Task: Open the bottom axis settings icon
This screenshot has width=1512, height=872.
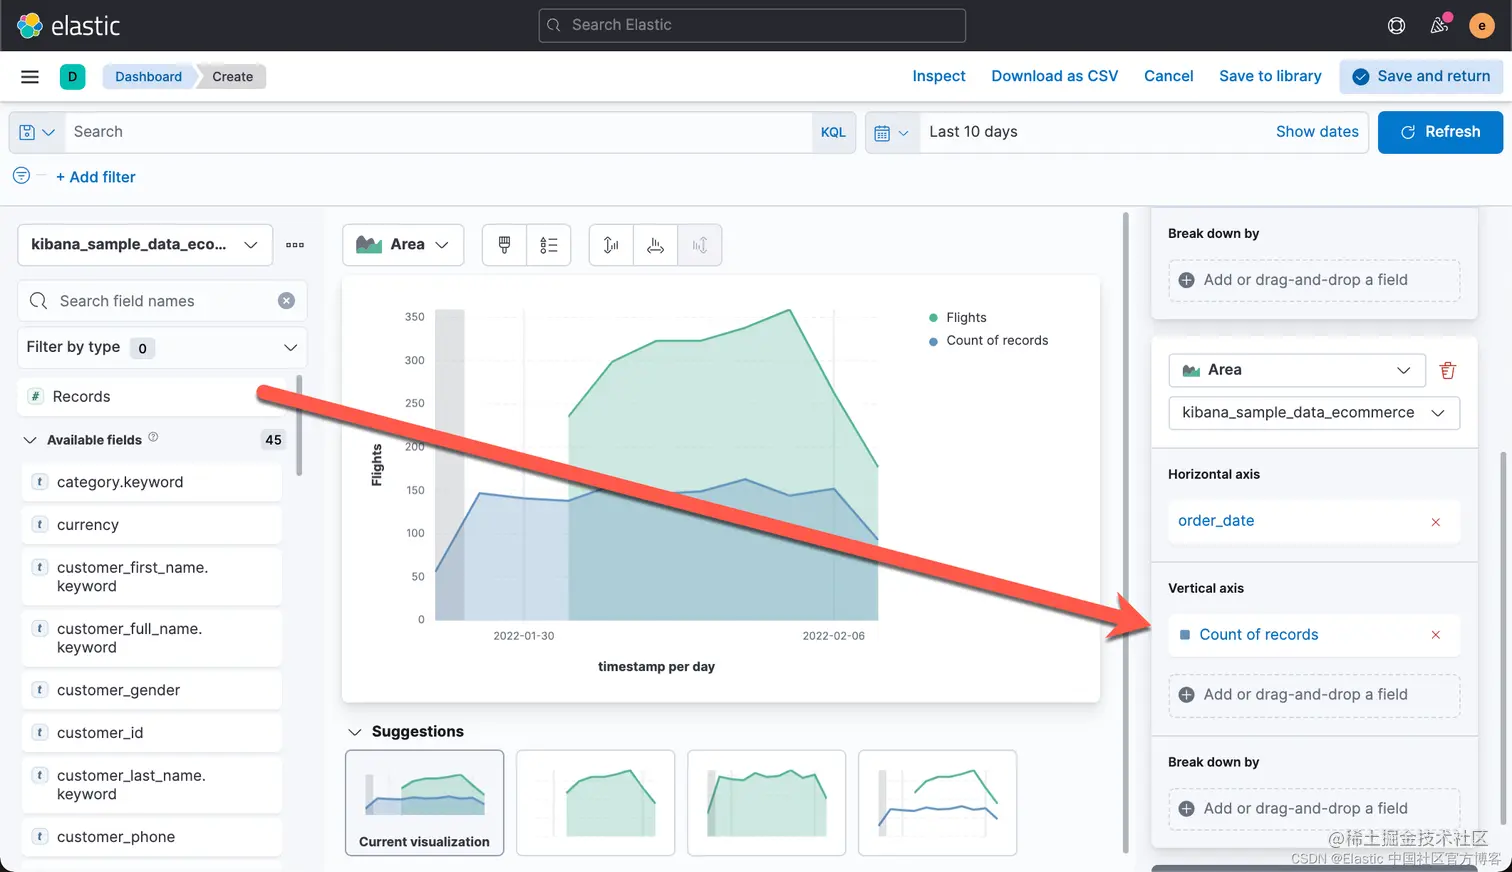Action: tap(655, 245)
